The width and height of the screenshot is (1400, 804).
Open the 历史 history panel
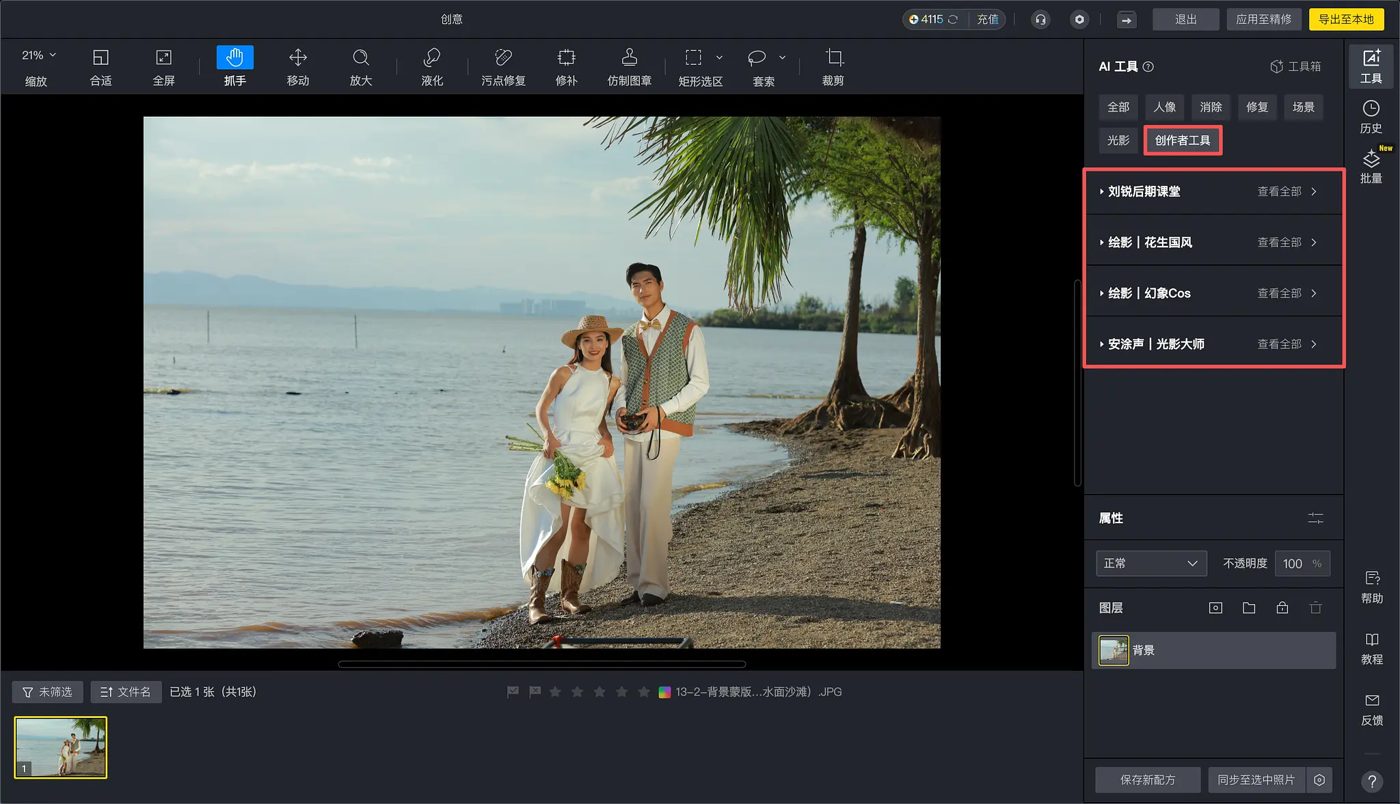1371,116
